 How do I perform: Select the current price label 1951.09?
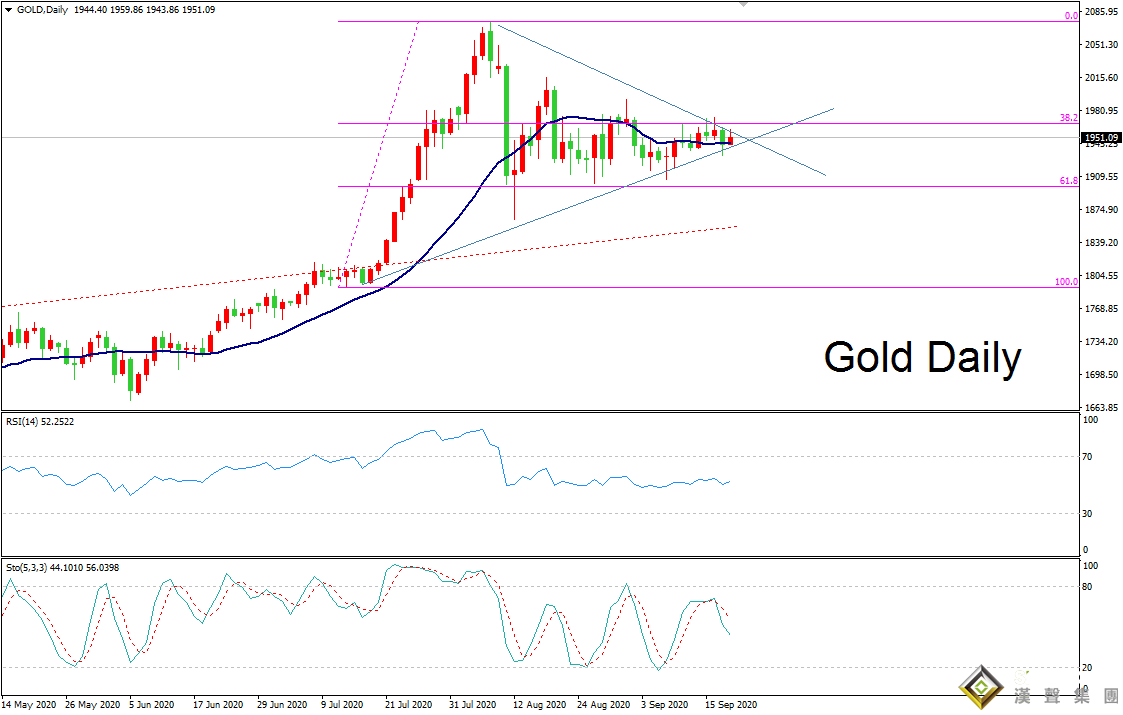(x=1100, y=137)
